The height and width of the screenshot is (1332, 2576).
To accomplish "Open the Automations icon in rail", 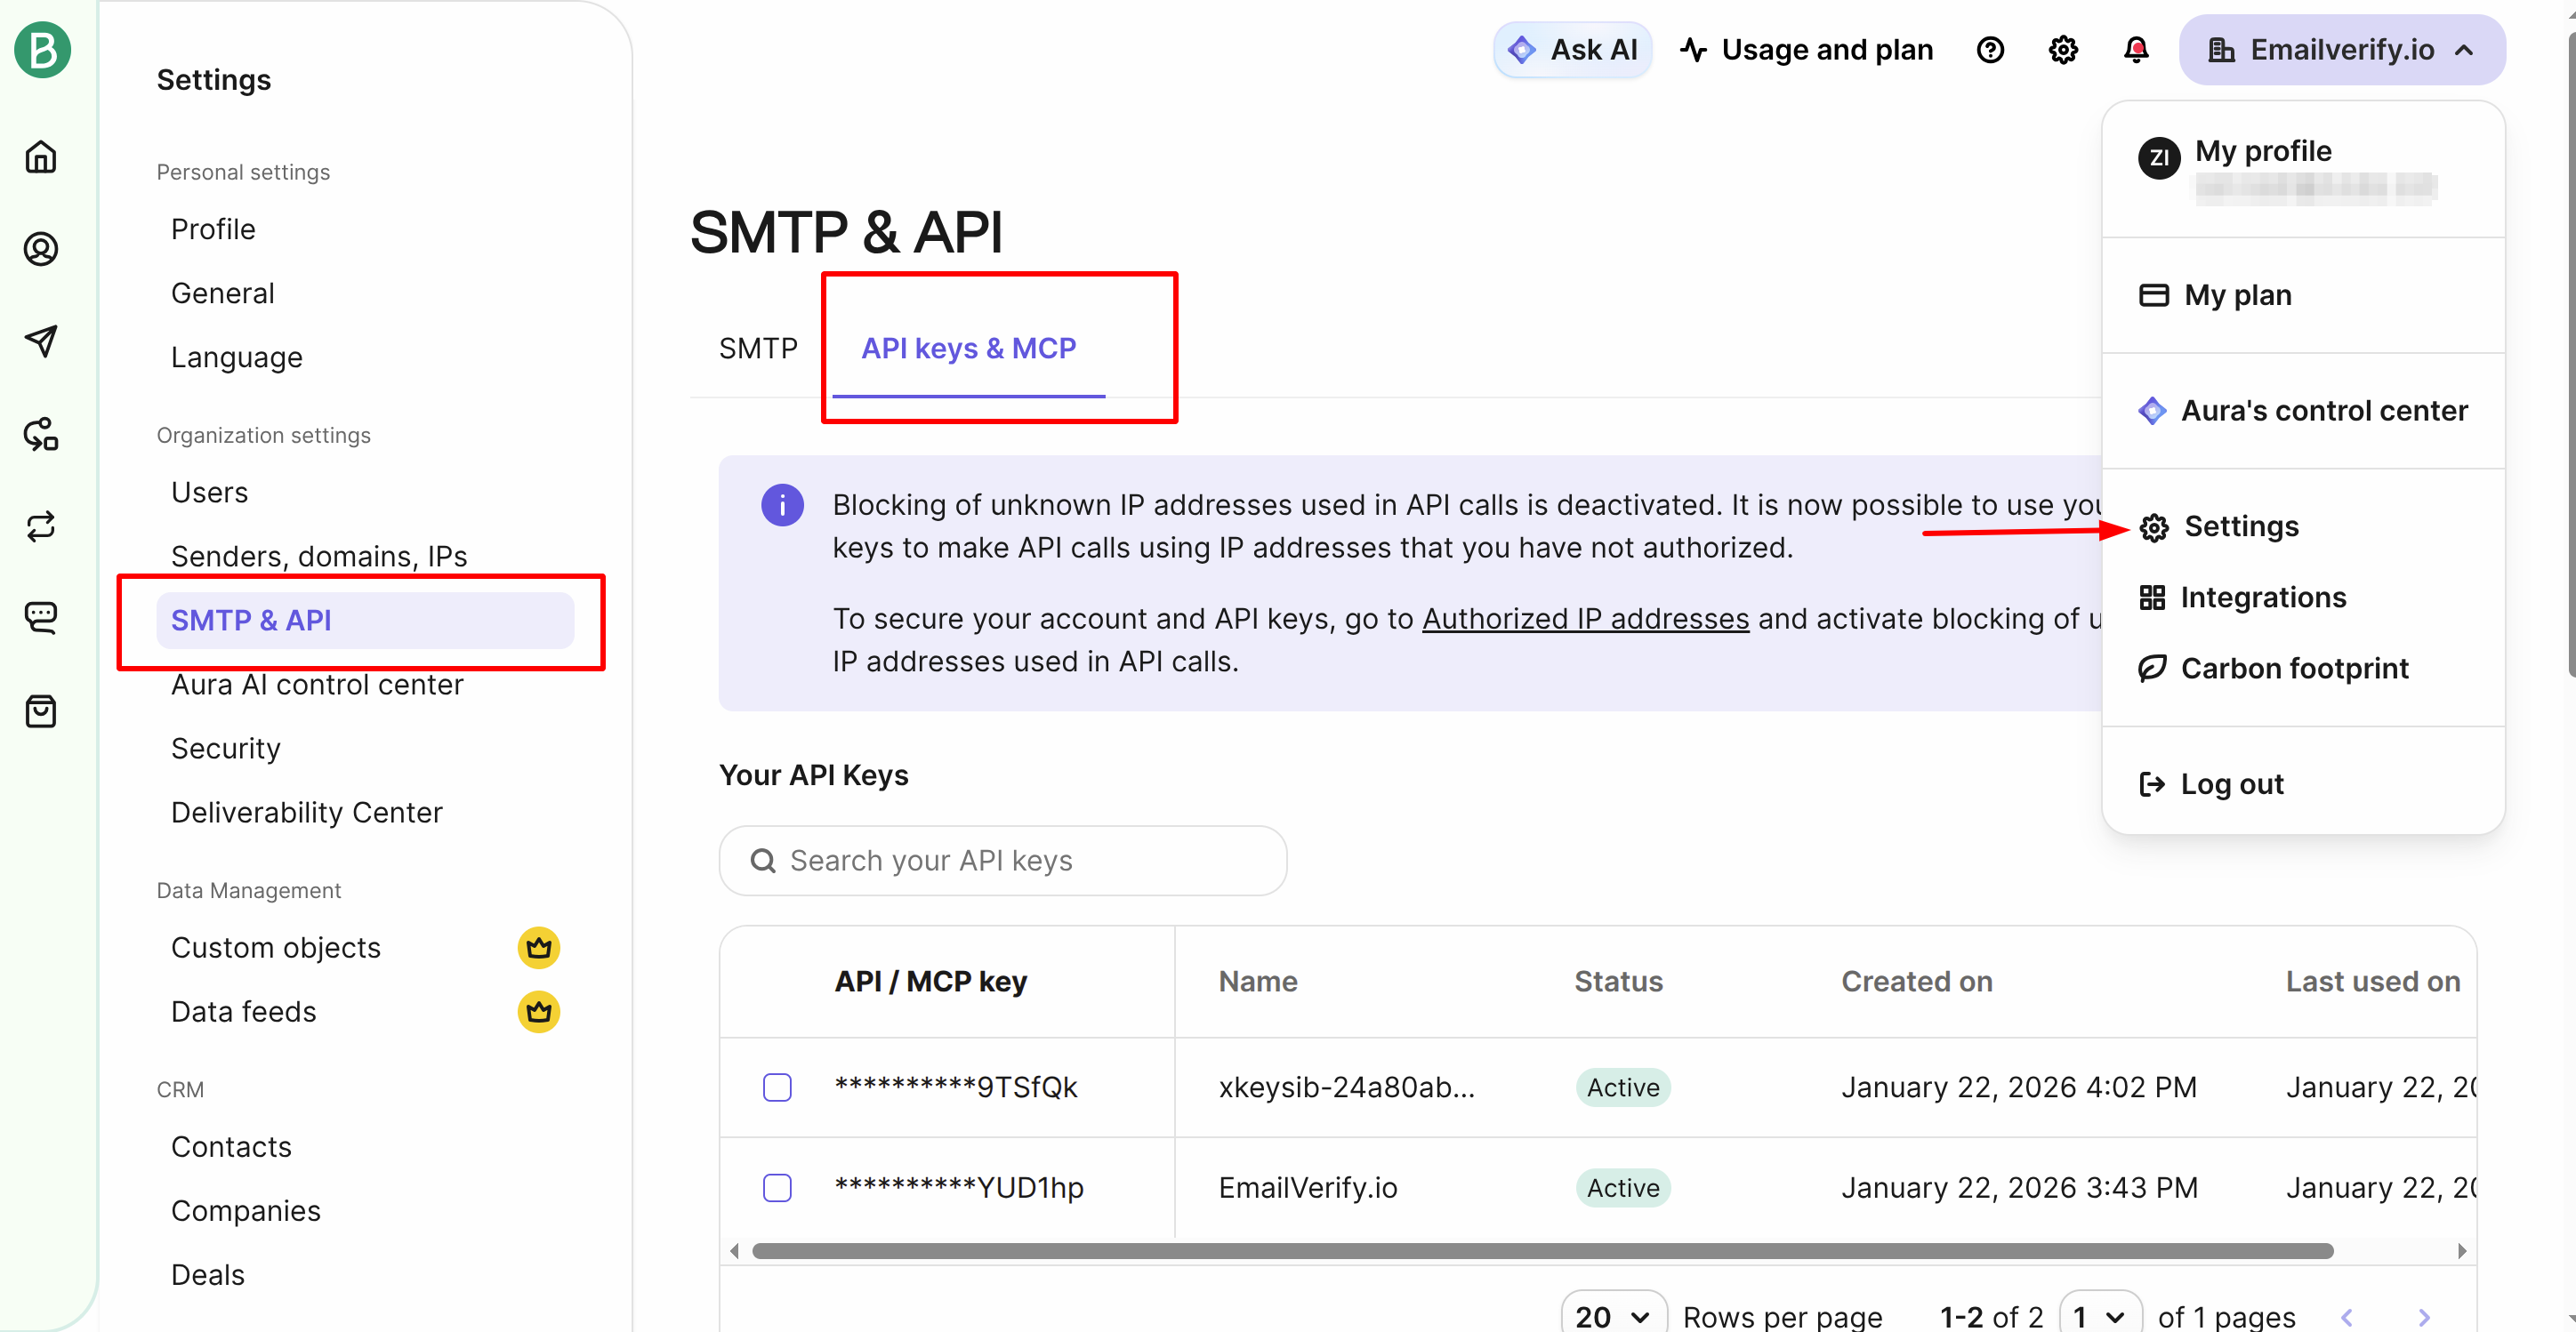I will [x=41, y=434].
